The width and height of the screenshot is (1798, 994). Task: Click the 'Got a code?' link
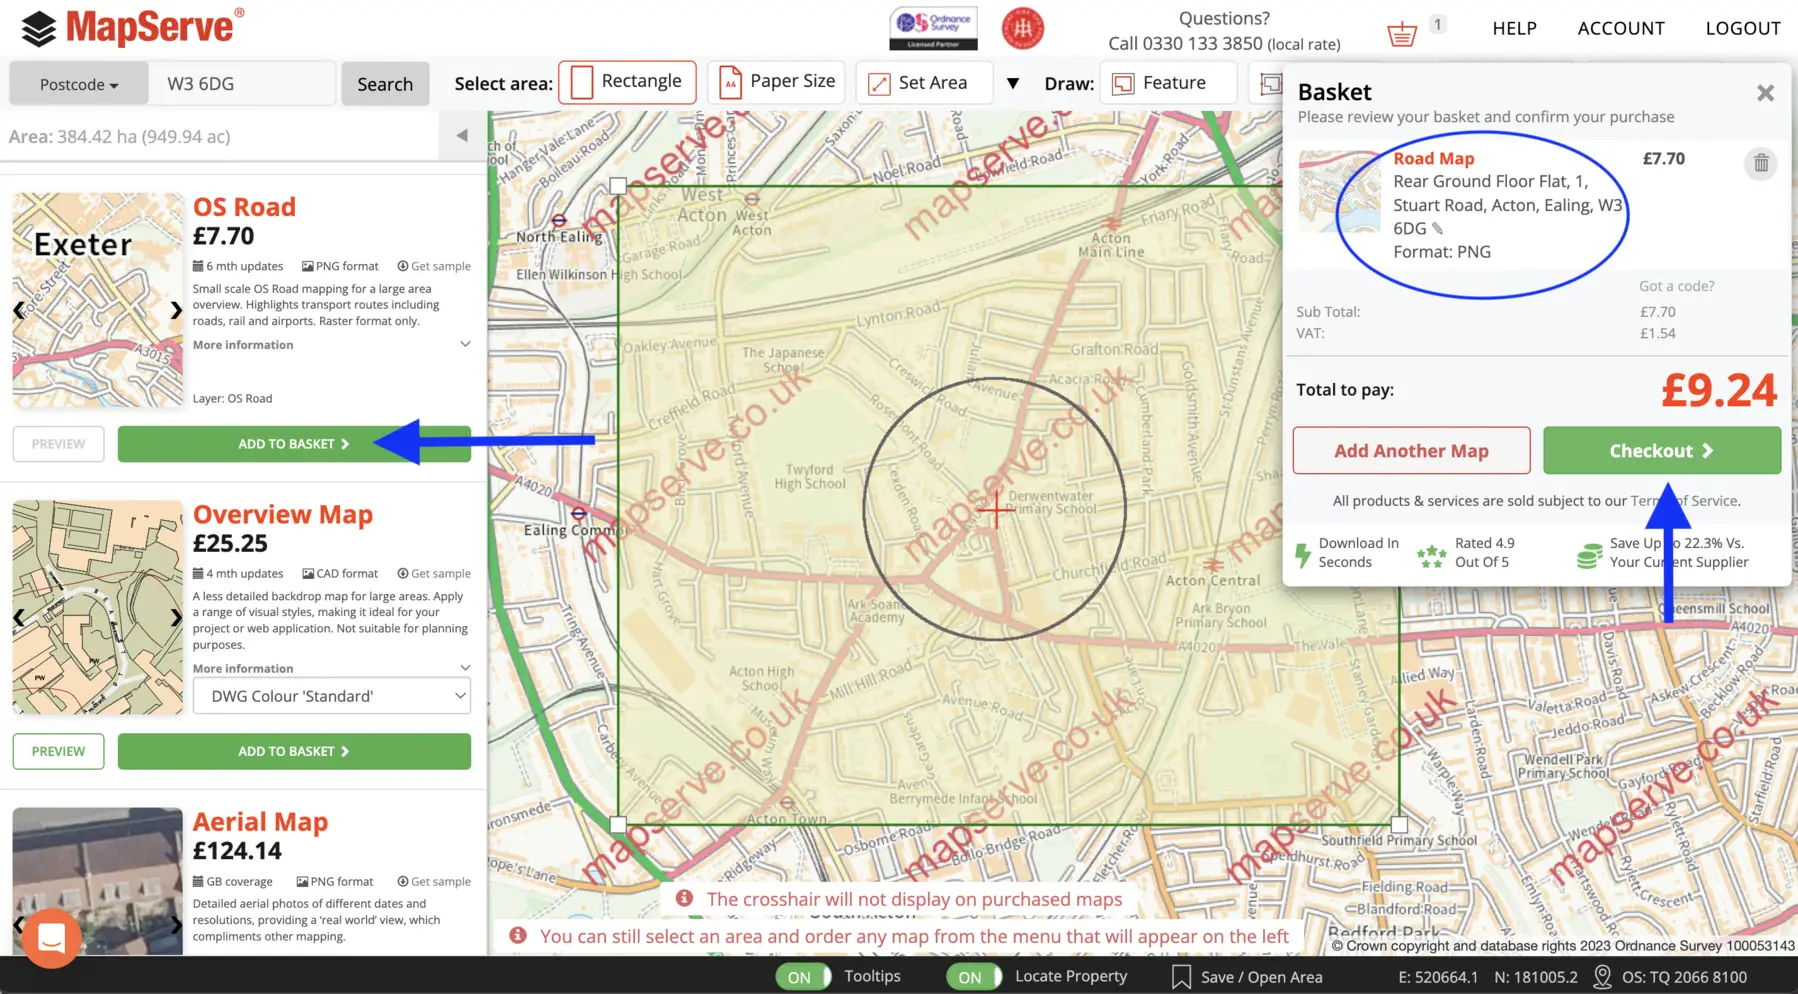pos(1676,286)
